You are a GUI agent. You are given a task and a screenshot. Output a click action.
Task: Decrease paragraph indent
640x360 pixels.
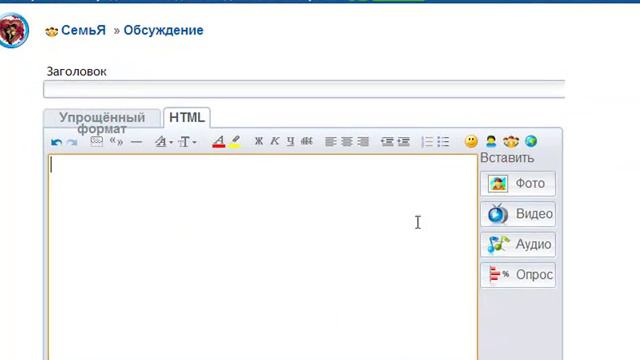[387, 142]
